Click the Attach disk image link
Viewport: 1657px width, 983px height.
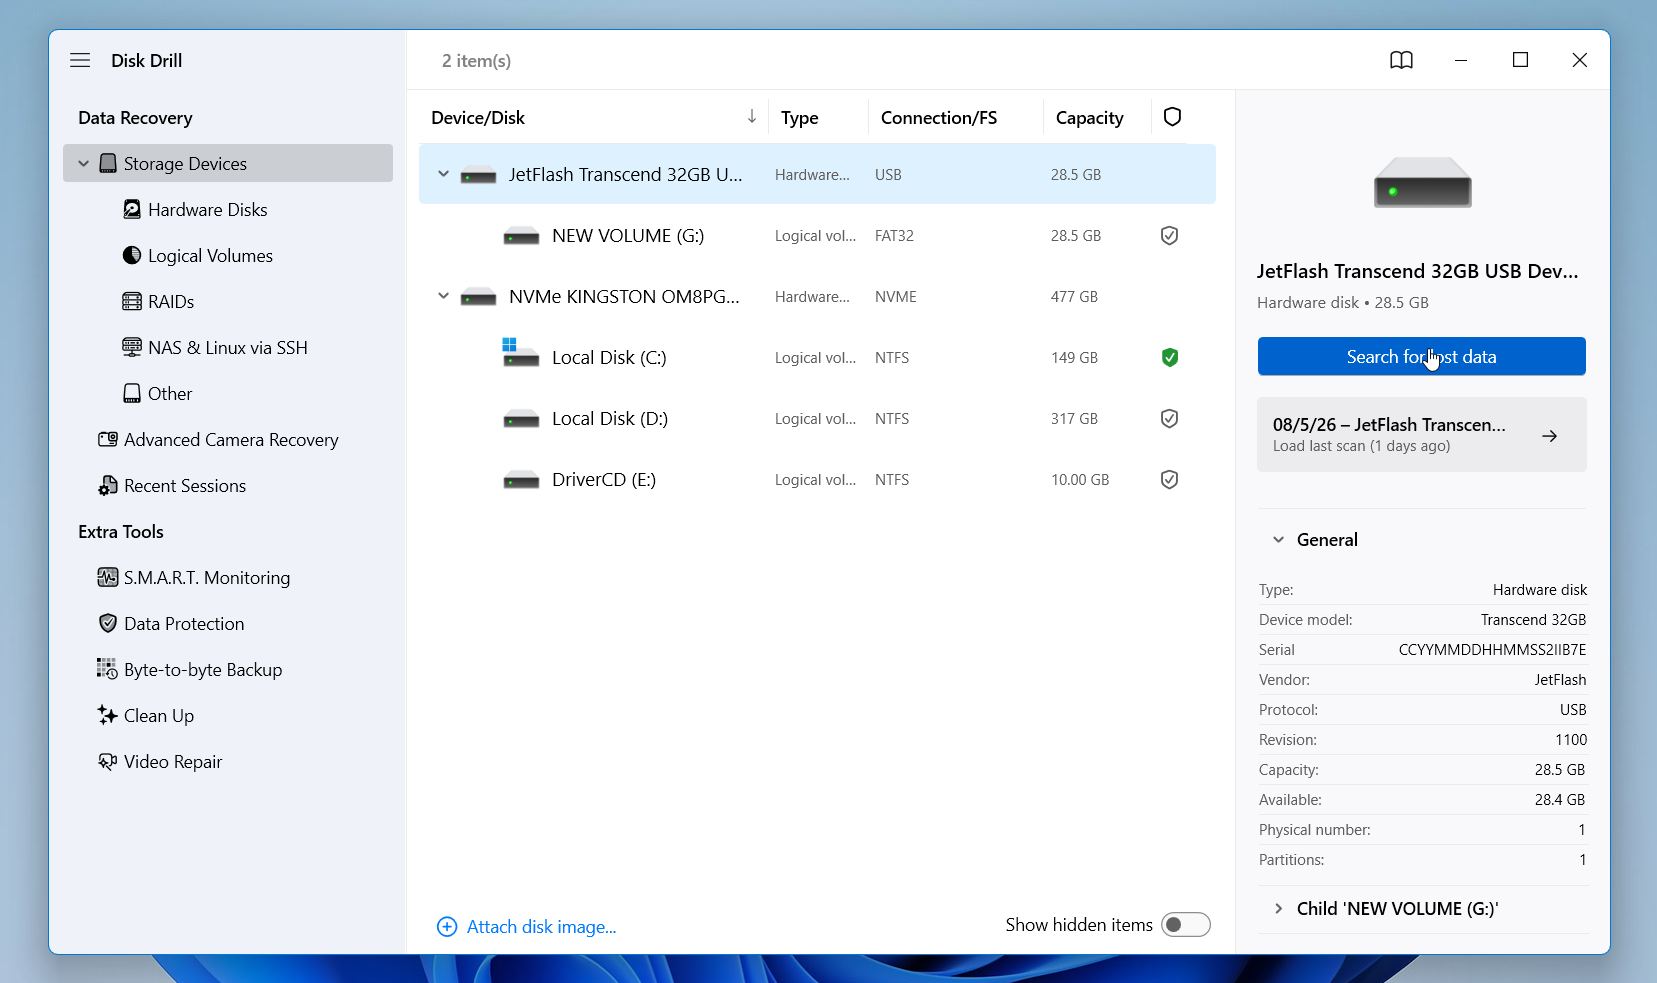pos(541,927)
